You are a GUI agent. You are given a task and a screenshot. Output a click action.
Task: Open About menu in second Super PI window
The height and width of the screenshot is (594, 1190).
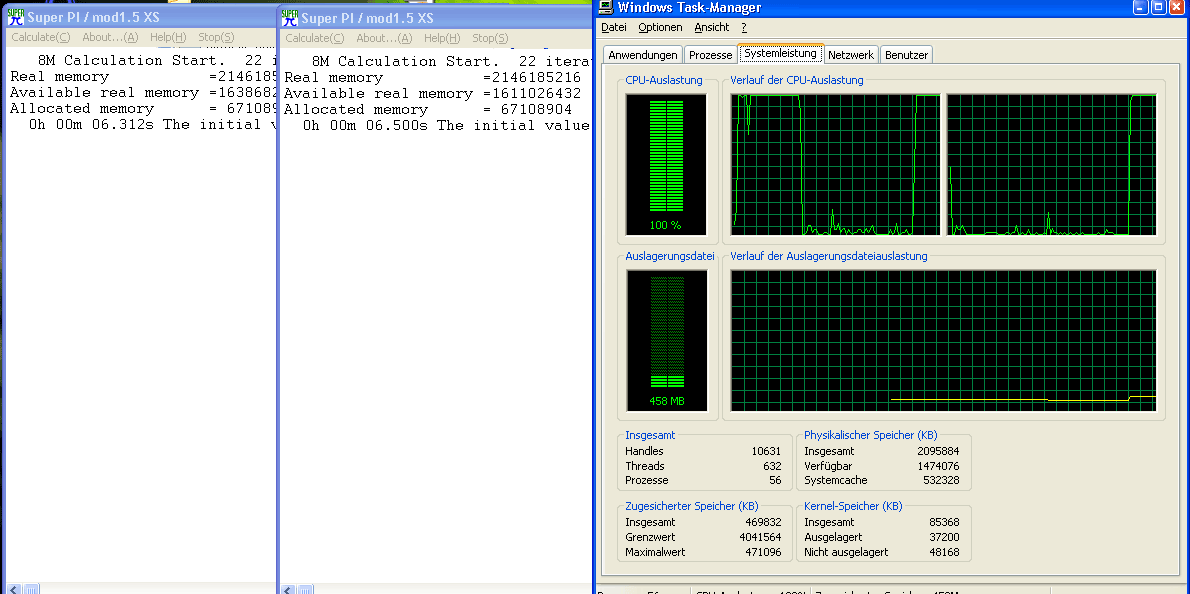384,38
